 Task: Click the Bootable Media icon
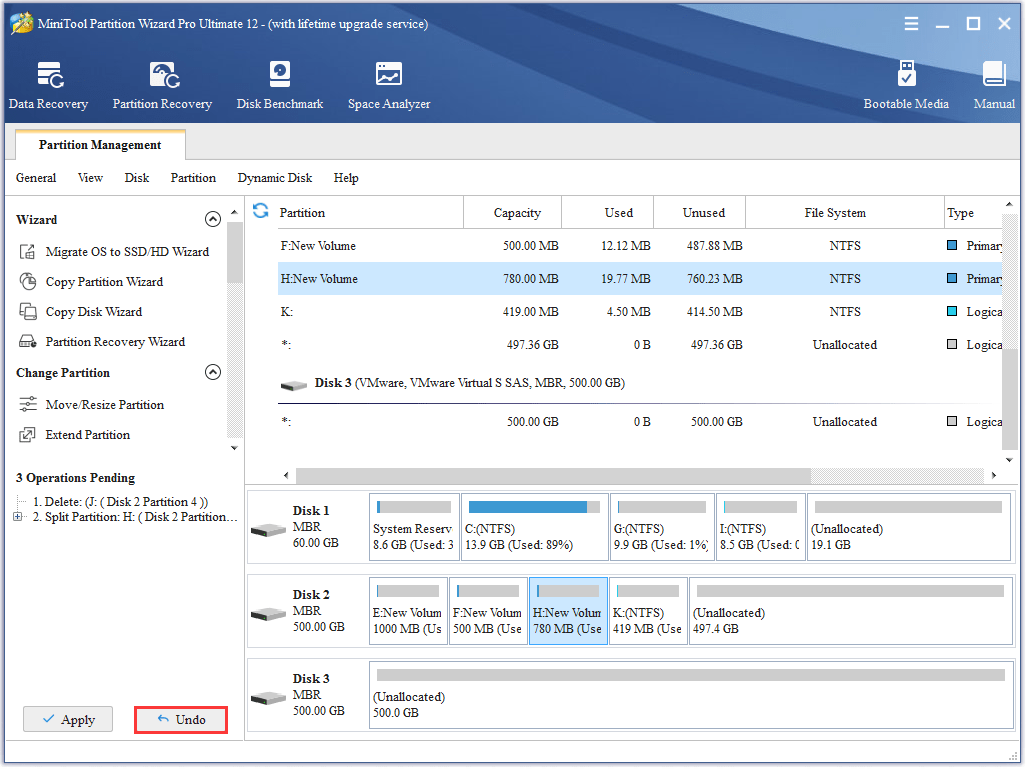(x=906, y=82)
